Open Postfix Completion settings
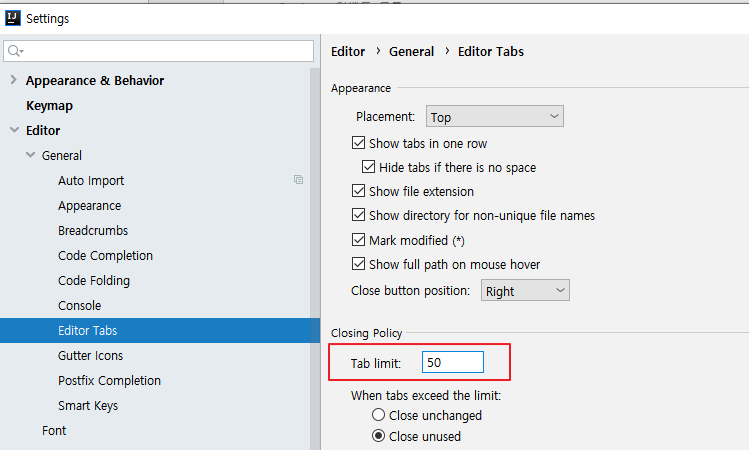 point(109,381)
